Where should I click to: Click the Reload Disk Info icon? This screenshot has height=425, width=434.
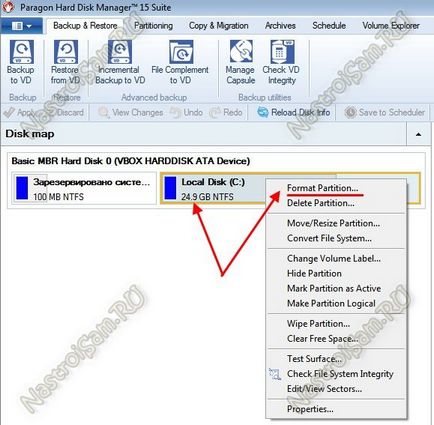pos(263,113)
